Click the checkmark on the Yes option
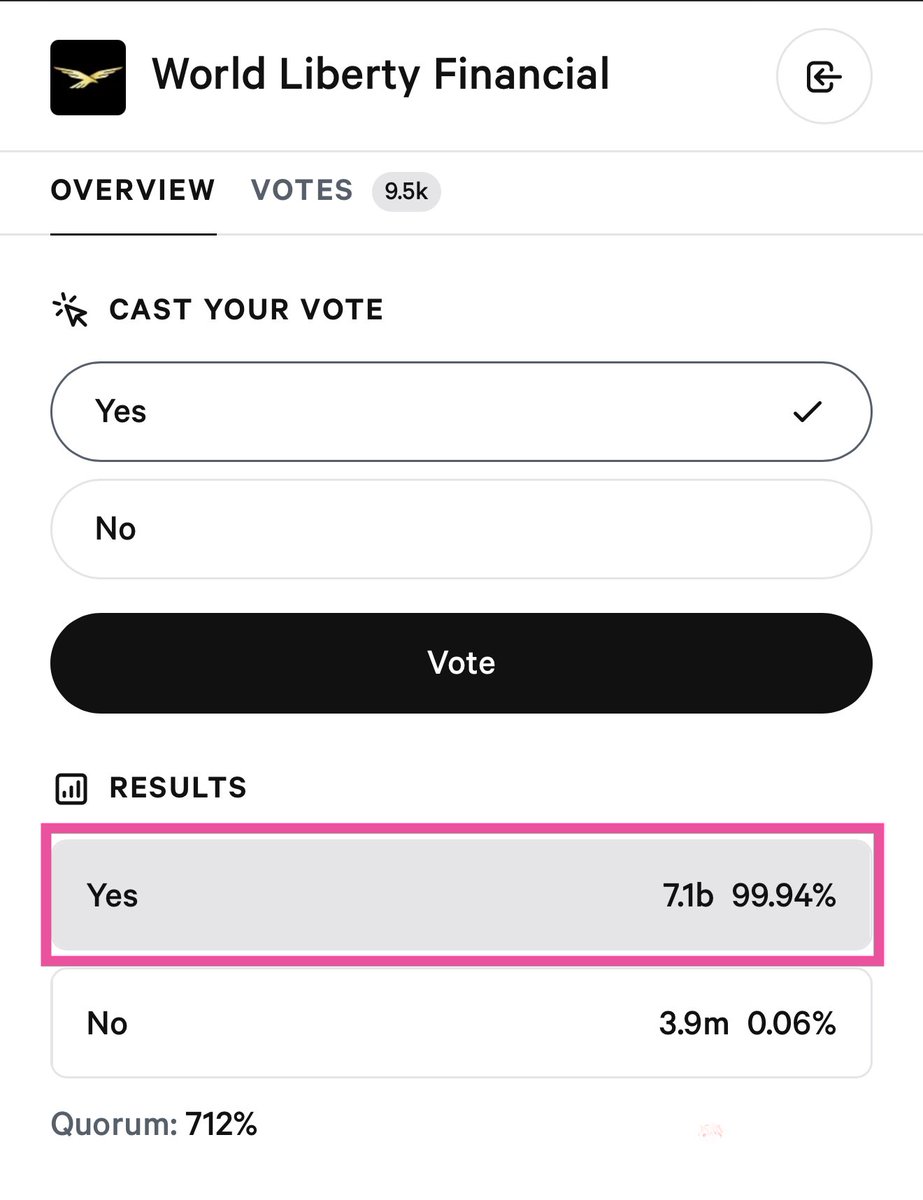 pyautogui.click(x=807, y=411)
